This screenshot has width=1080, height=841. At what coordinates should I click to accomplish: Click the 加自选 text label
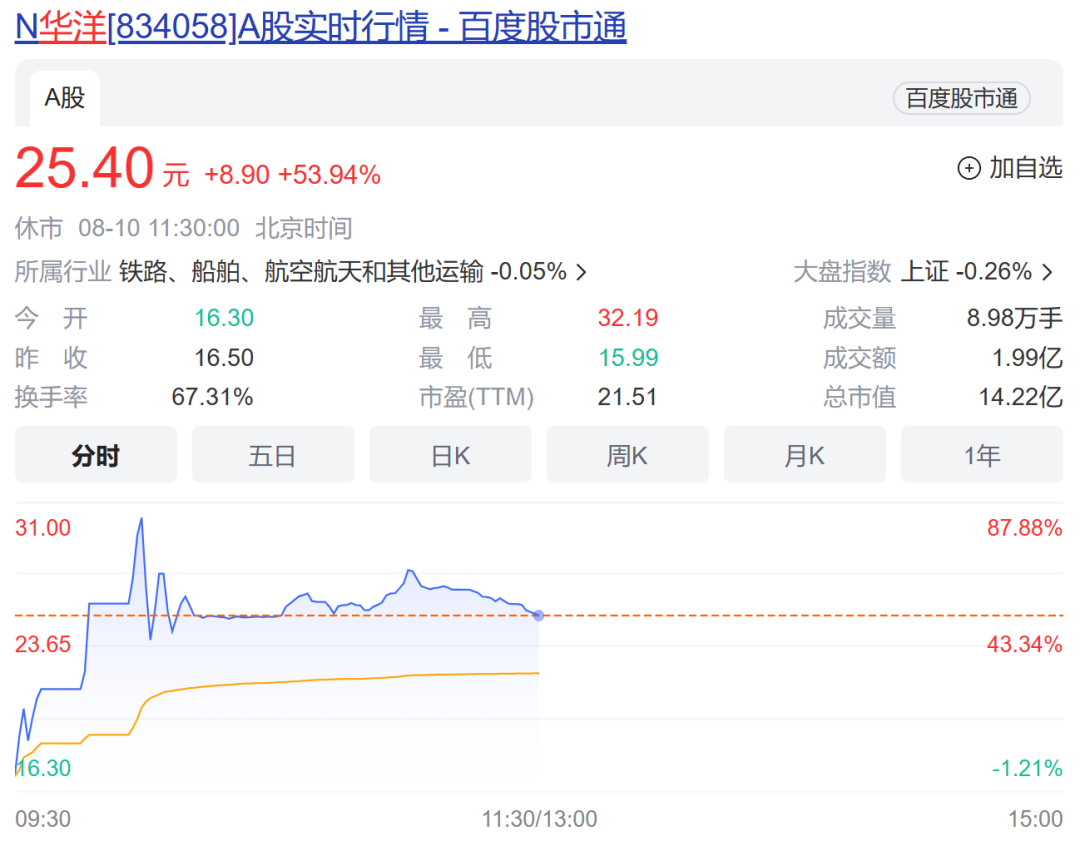tap(1026, 168)
